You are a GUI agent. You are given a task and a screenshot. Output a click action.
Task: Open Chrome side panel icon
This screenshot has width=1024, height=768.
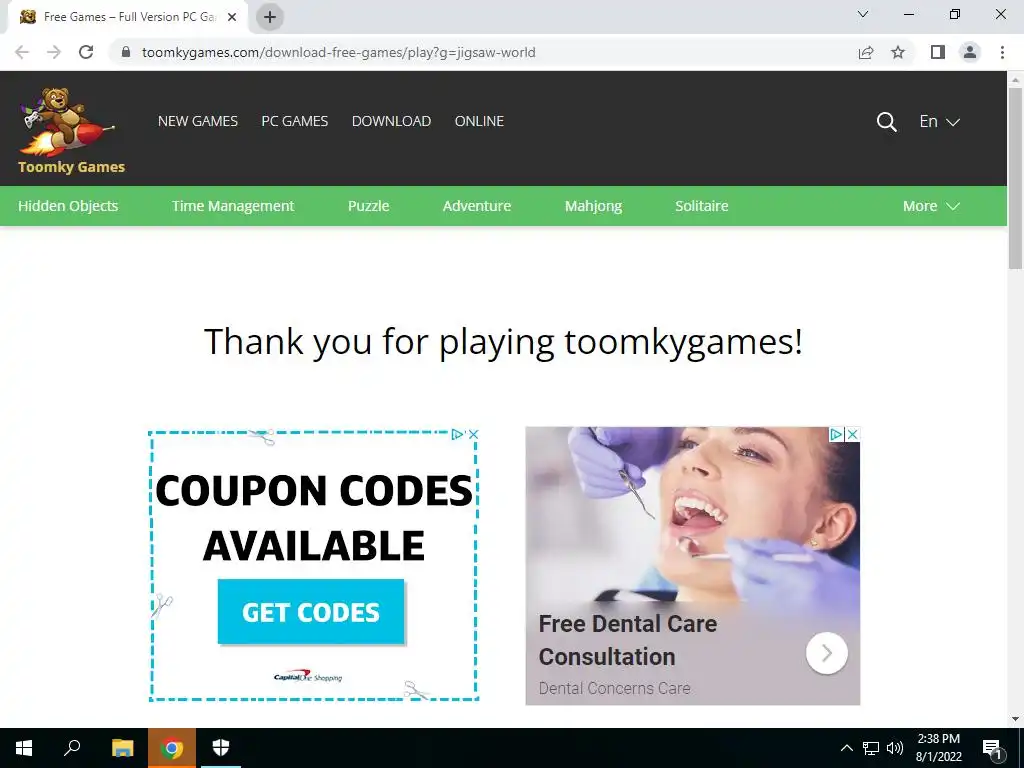938,52
